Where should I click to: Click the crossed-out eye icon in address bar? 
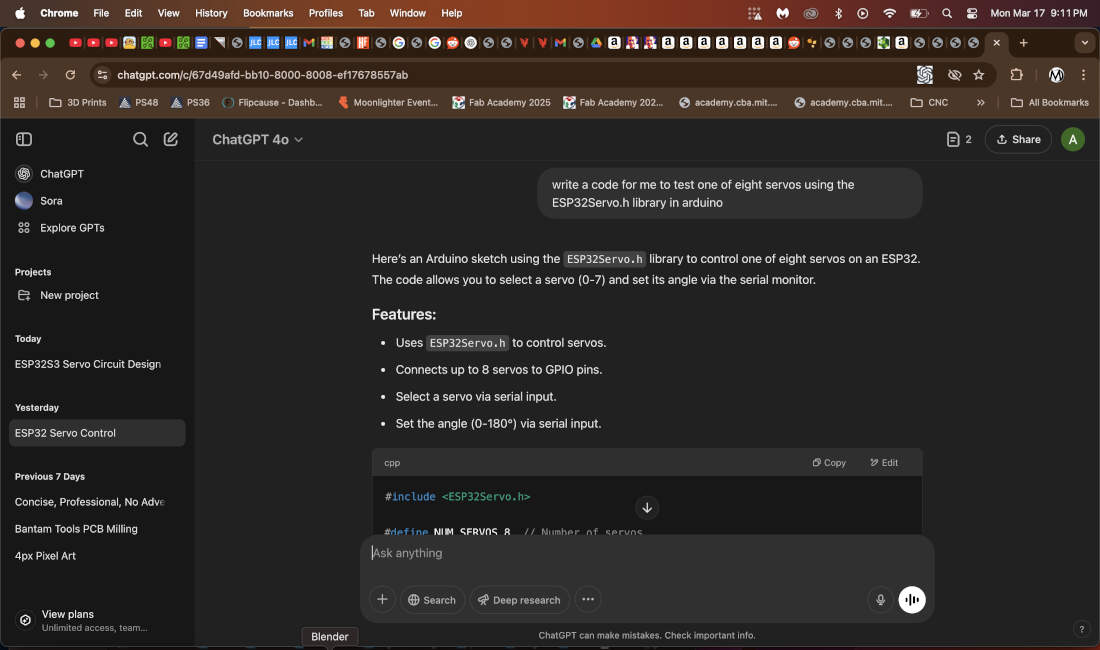coord(954,75)
